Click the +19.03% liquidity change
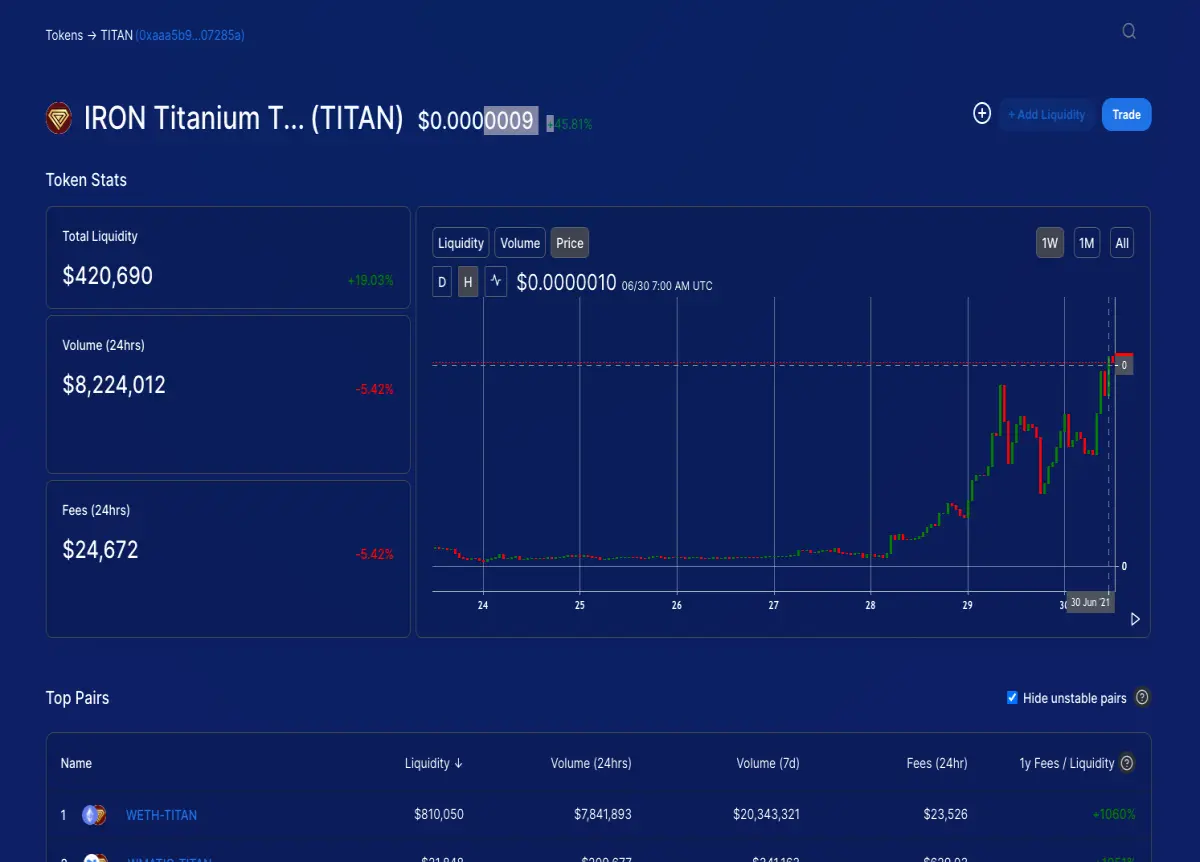1200x862 pixels. coord(371,280)
